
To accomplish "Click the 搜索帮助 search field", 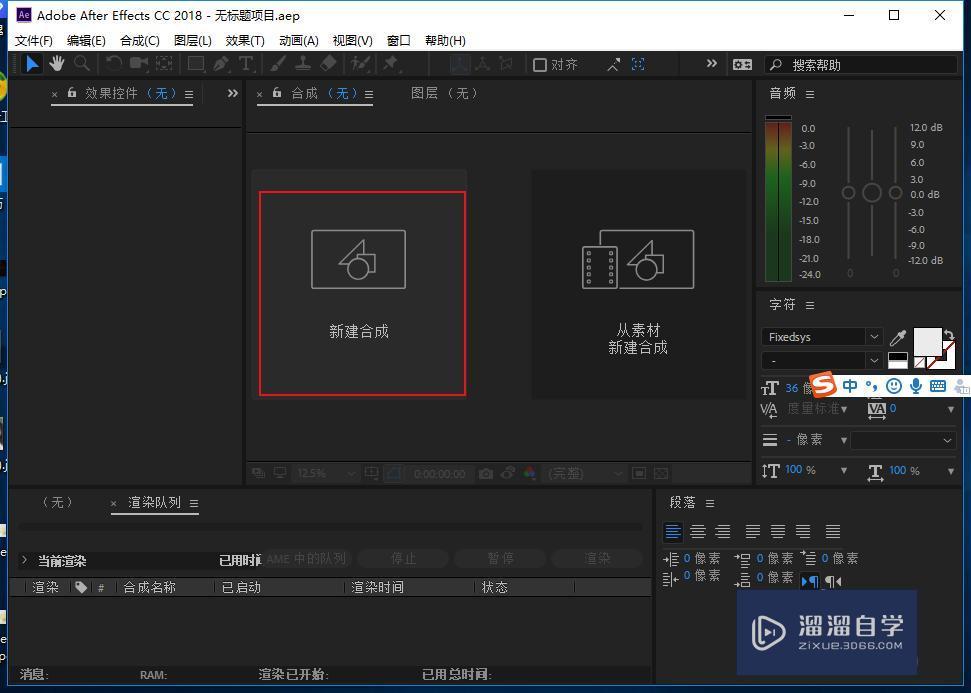I will tap(861, 64).
